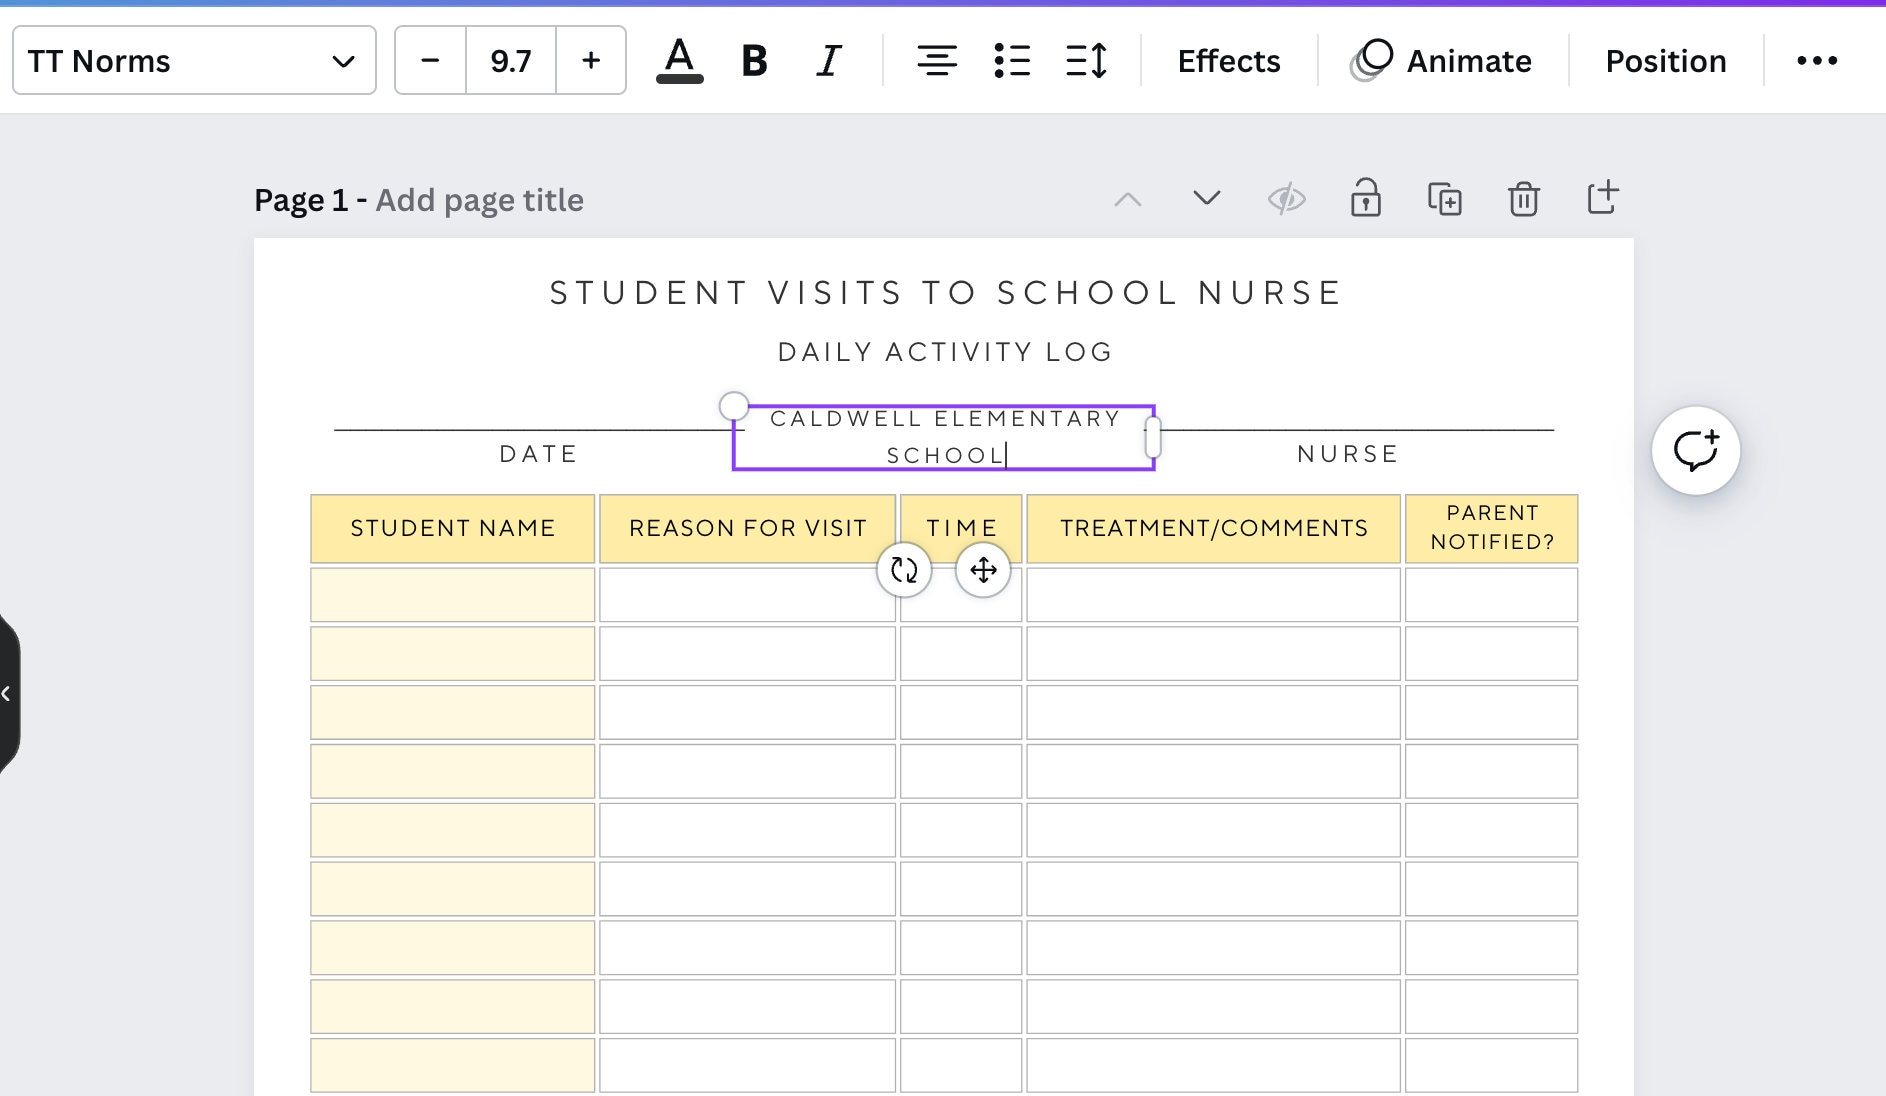Apply italic formatting to the text
Image resolution: width=1886 pixels, height=1096 pixels.
[828, 61]
